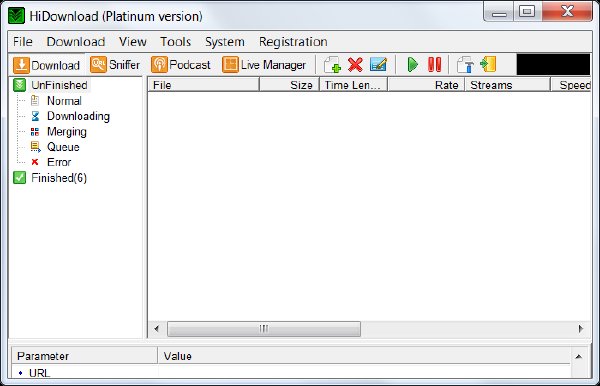Select the Finished(6) category

pos(59,178)
